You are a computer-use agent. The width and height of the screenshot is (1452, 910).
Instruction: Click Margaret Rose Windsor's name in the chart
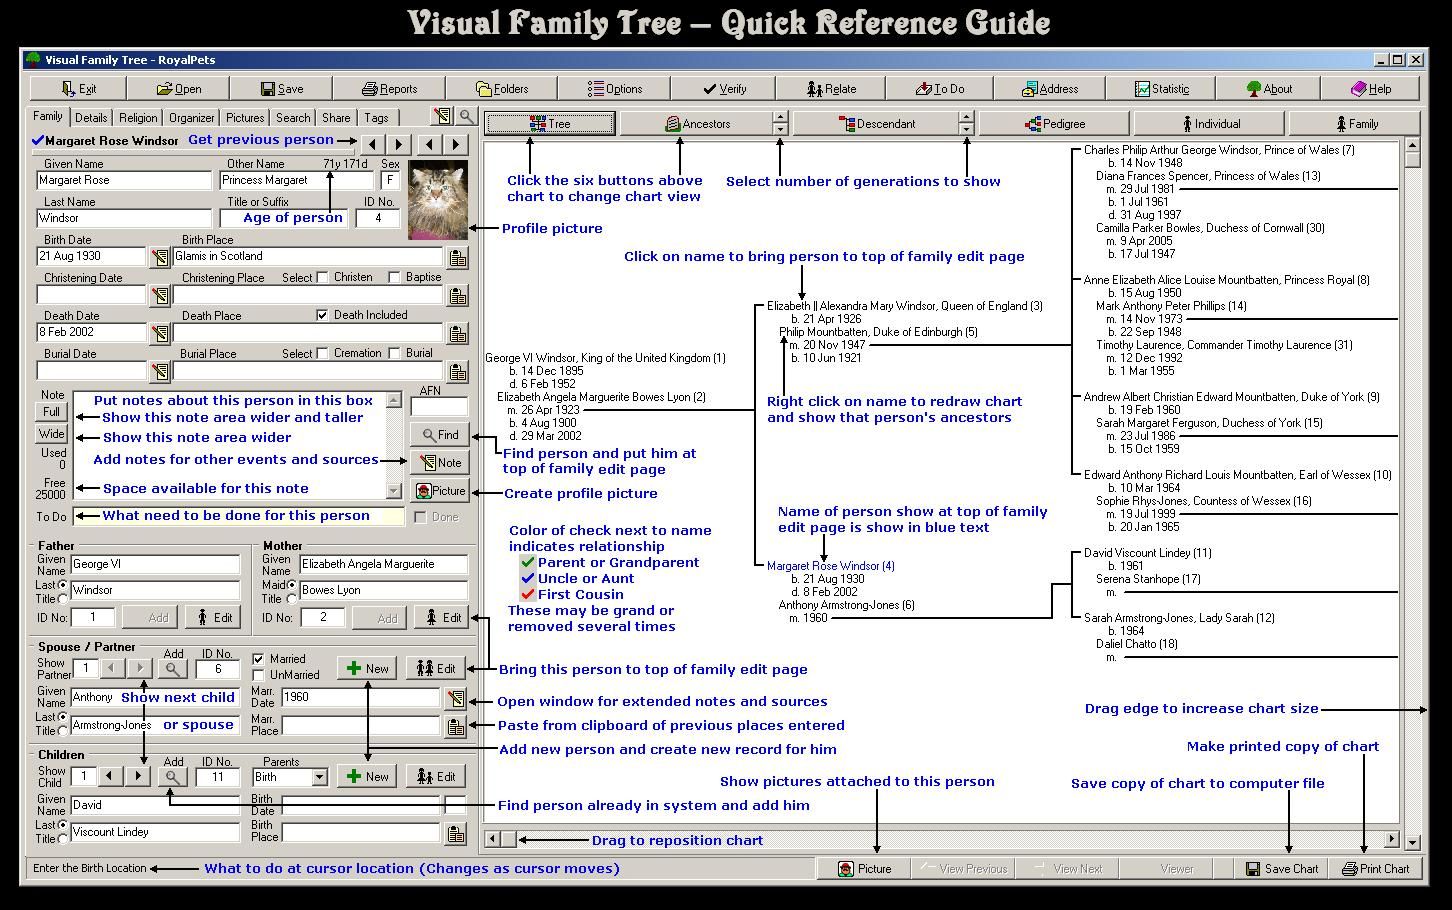tap(828, 565)
